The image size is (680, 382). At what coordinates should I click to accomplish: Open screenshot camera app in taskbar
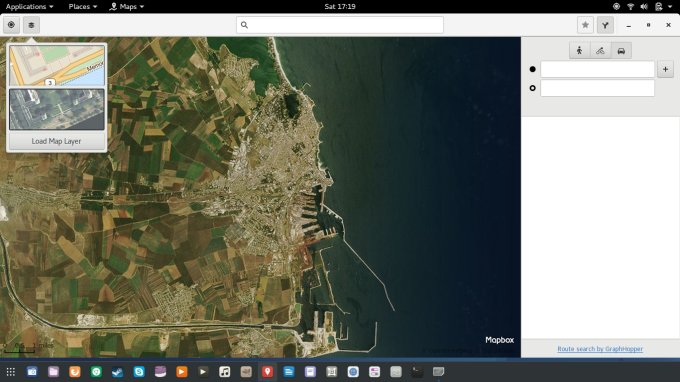(x=32, y=372)
